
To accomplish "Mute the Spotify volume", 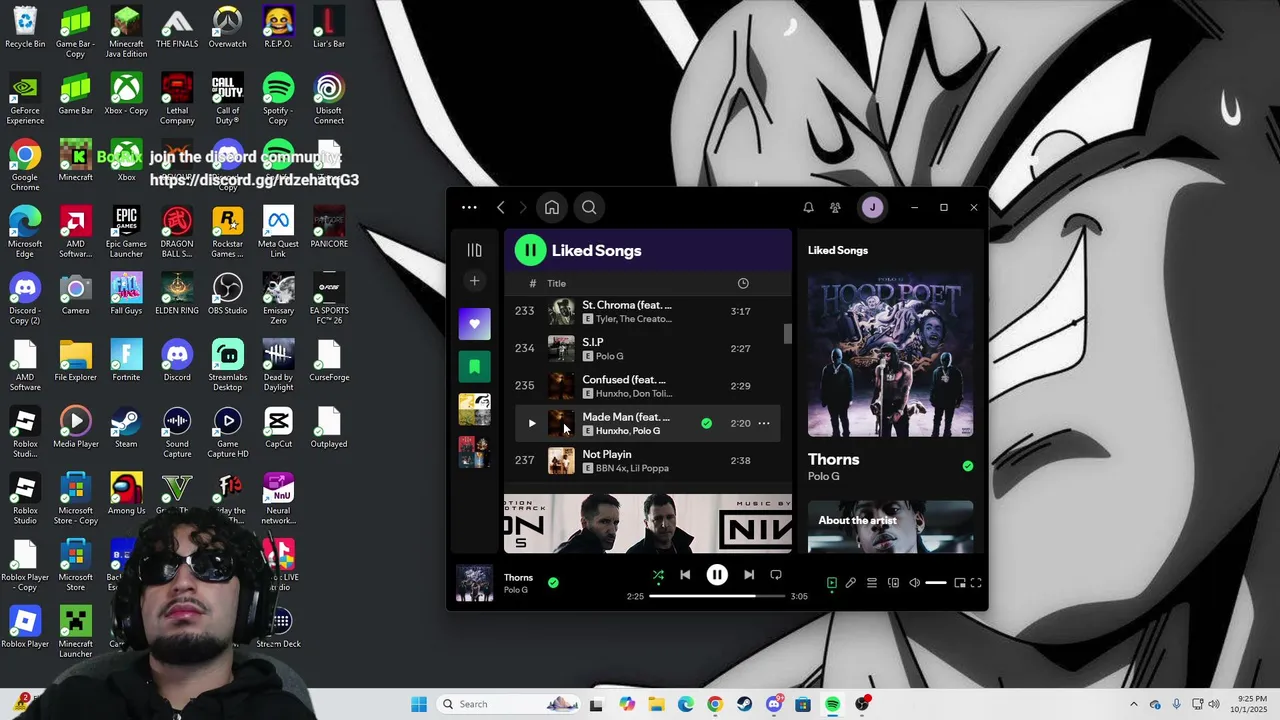I will coord(914,583).
